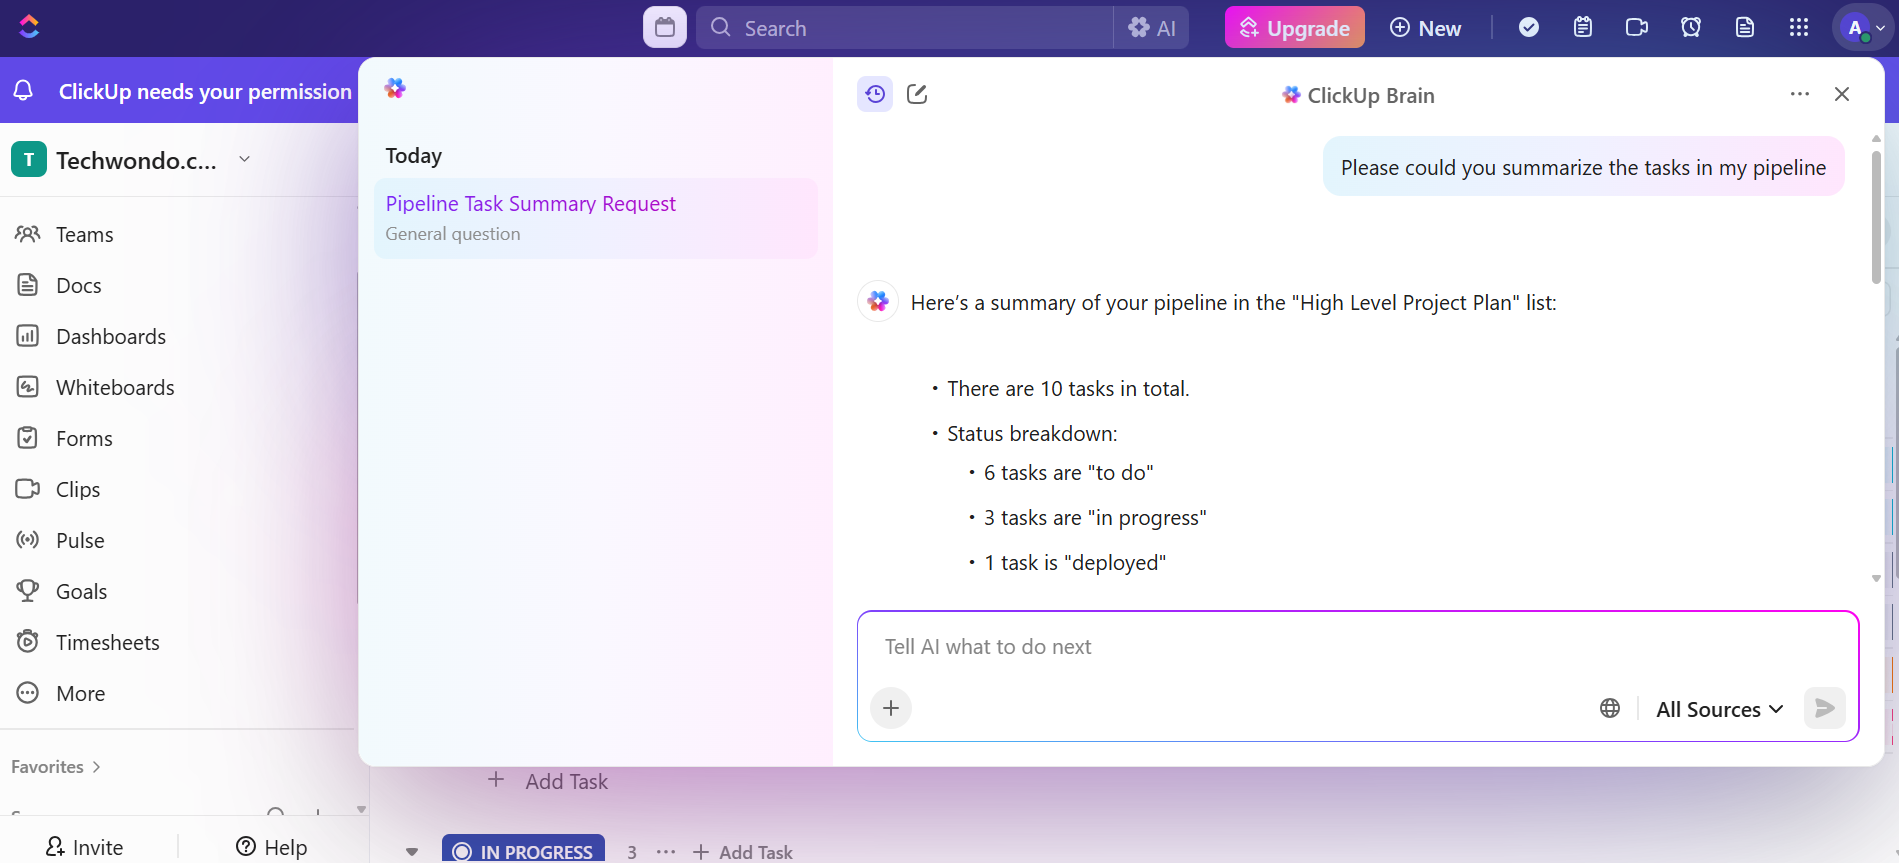1899x863 pixels.
Task: Click the chat panel vertical scrollbar
Action: 1876,220
